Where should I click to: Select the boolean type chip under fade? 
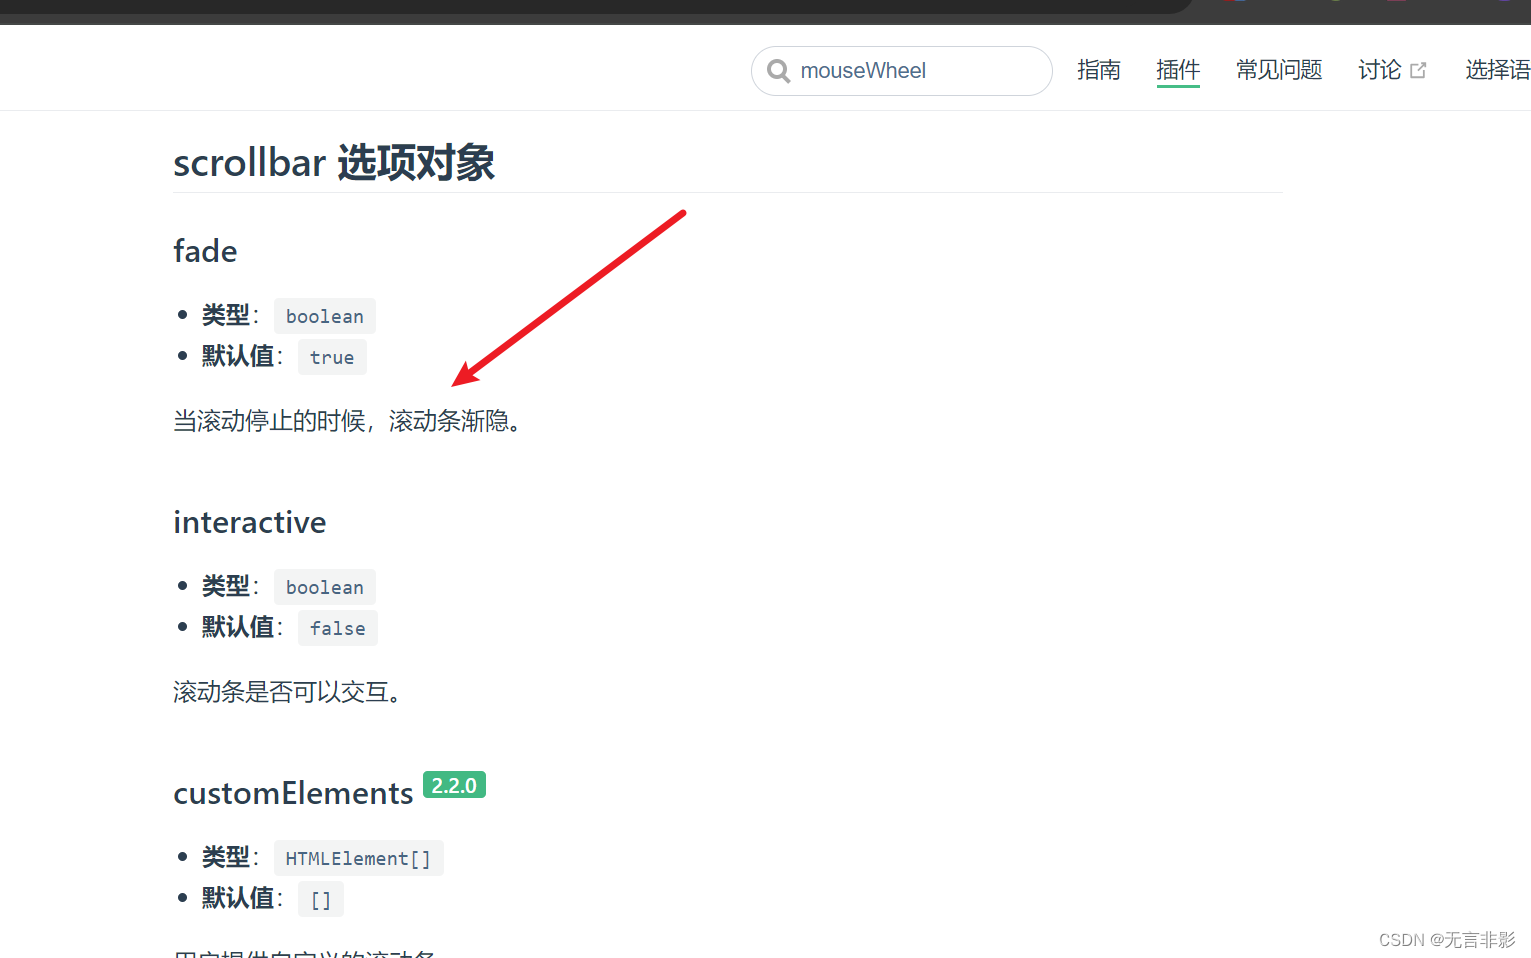(324, 315)
